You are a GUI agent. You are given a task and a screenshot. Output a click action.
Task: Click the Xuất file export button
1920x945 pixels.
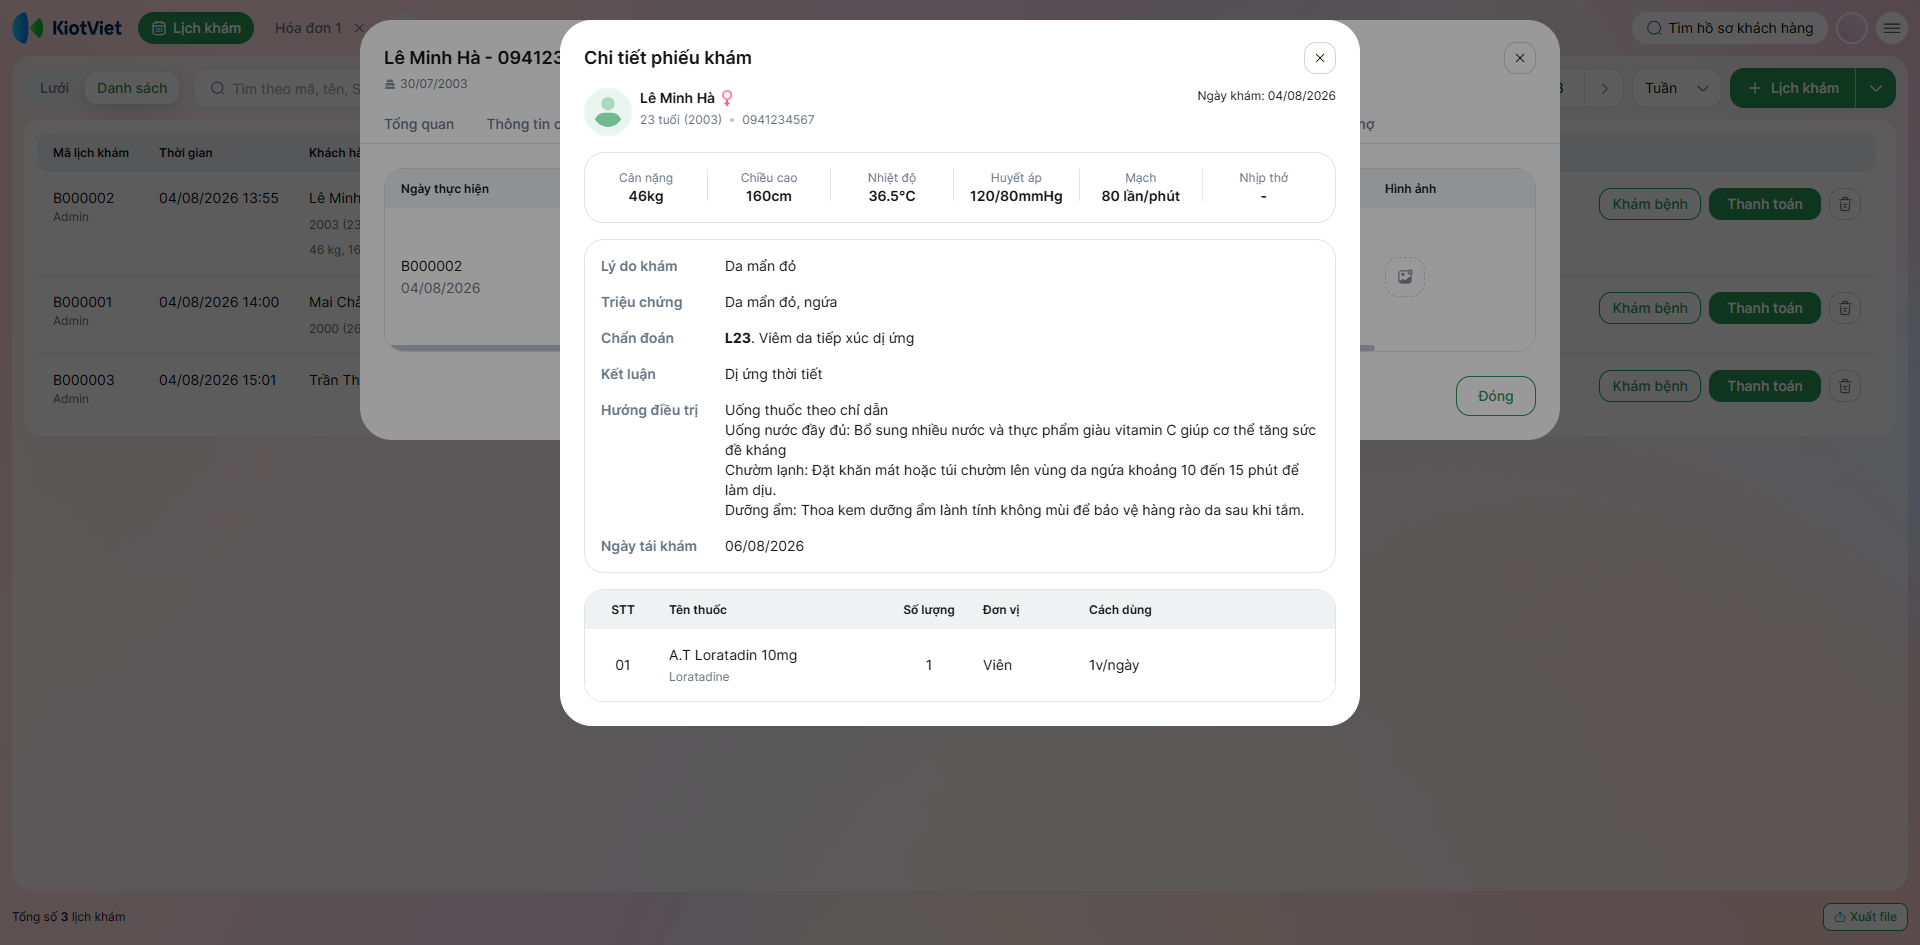click(x=1865, y=917)
